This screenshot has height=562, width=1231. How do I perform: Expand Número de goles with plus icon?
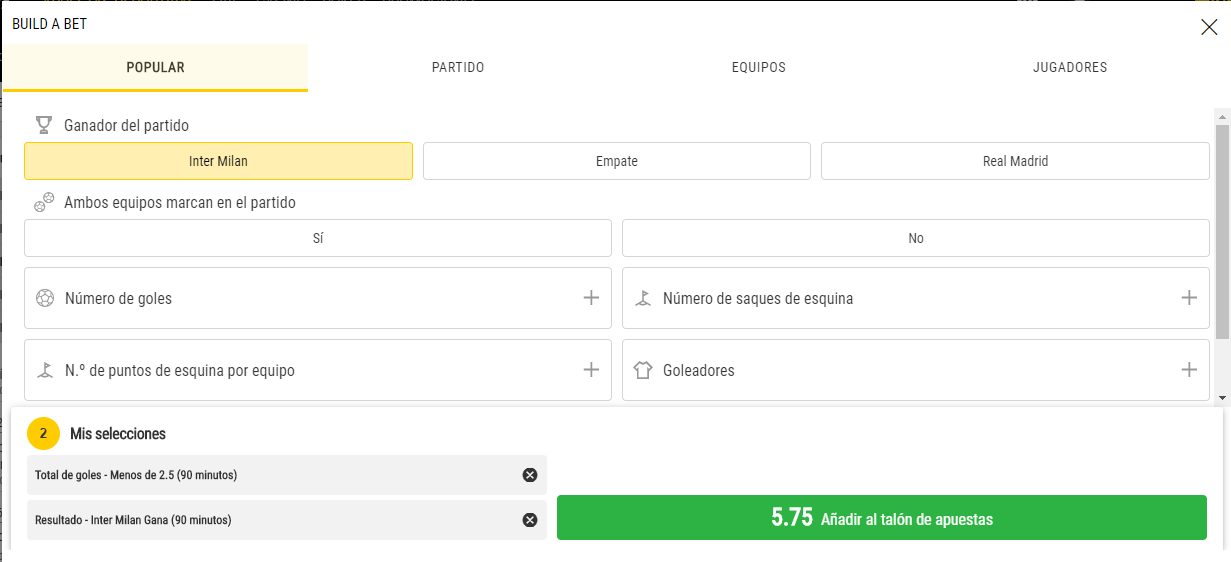pos(591,298)
